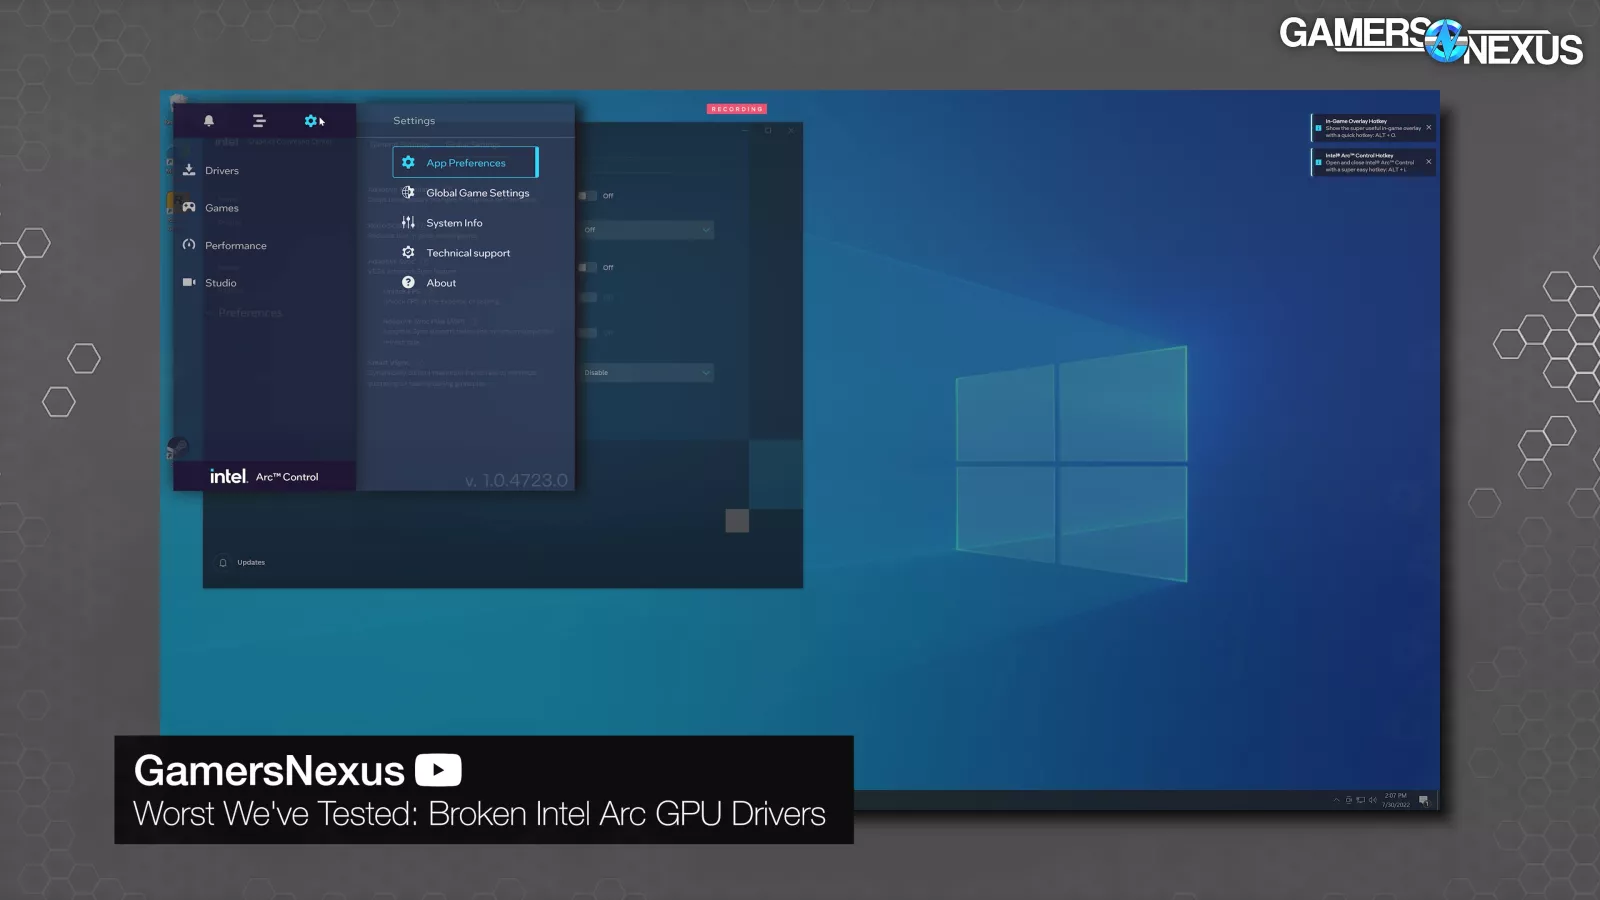Select App Preferences in Settings
Viewport: 1600px width, 900px height.
(x=465, y=163)
